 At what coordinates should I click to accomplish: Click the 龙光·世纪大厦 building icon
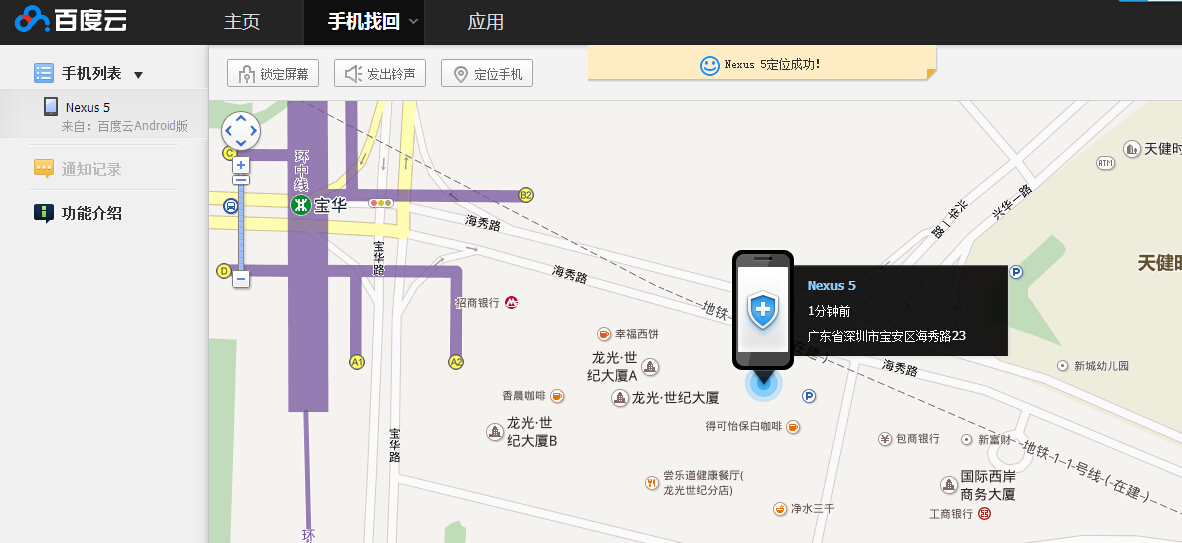(620, 397)
